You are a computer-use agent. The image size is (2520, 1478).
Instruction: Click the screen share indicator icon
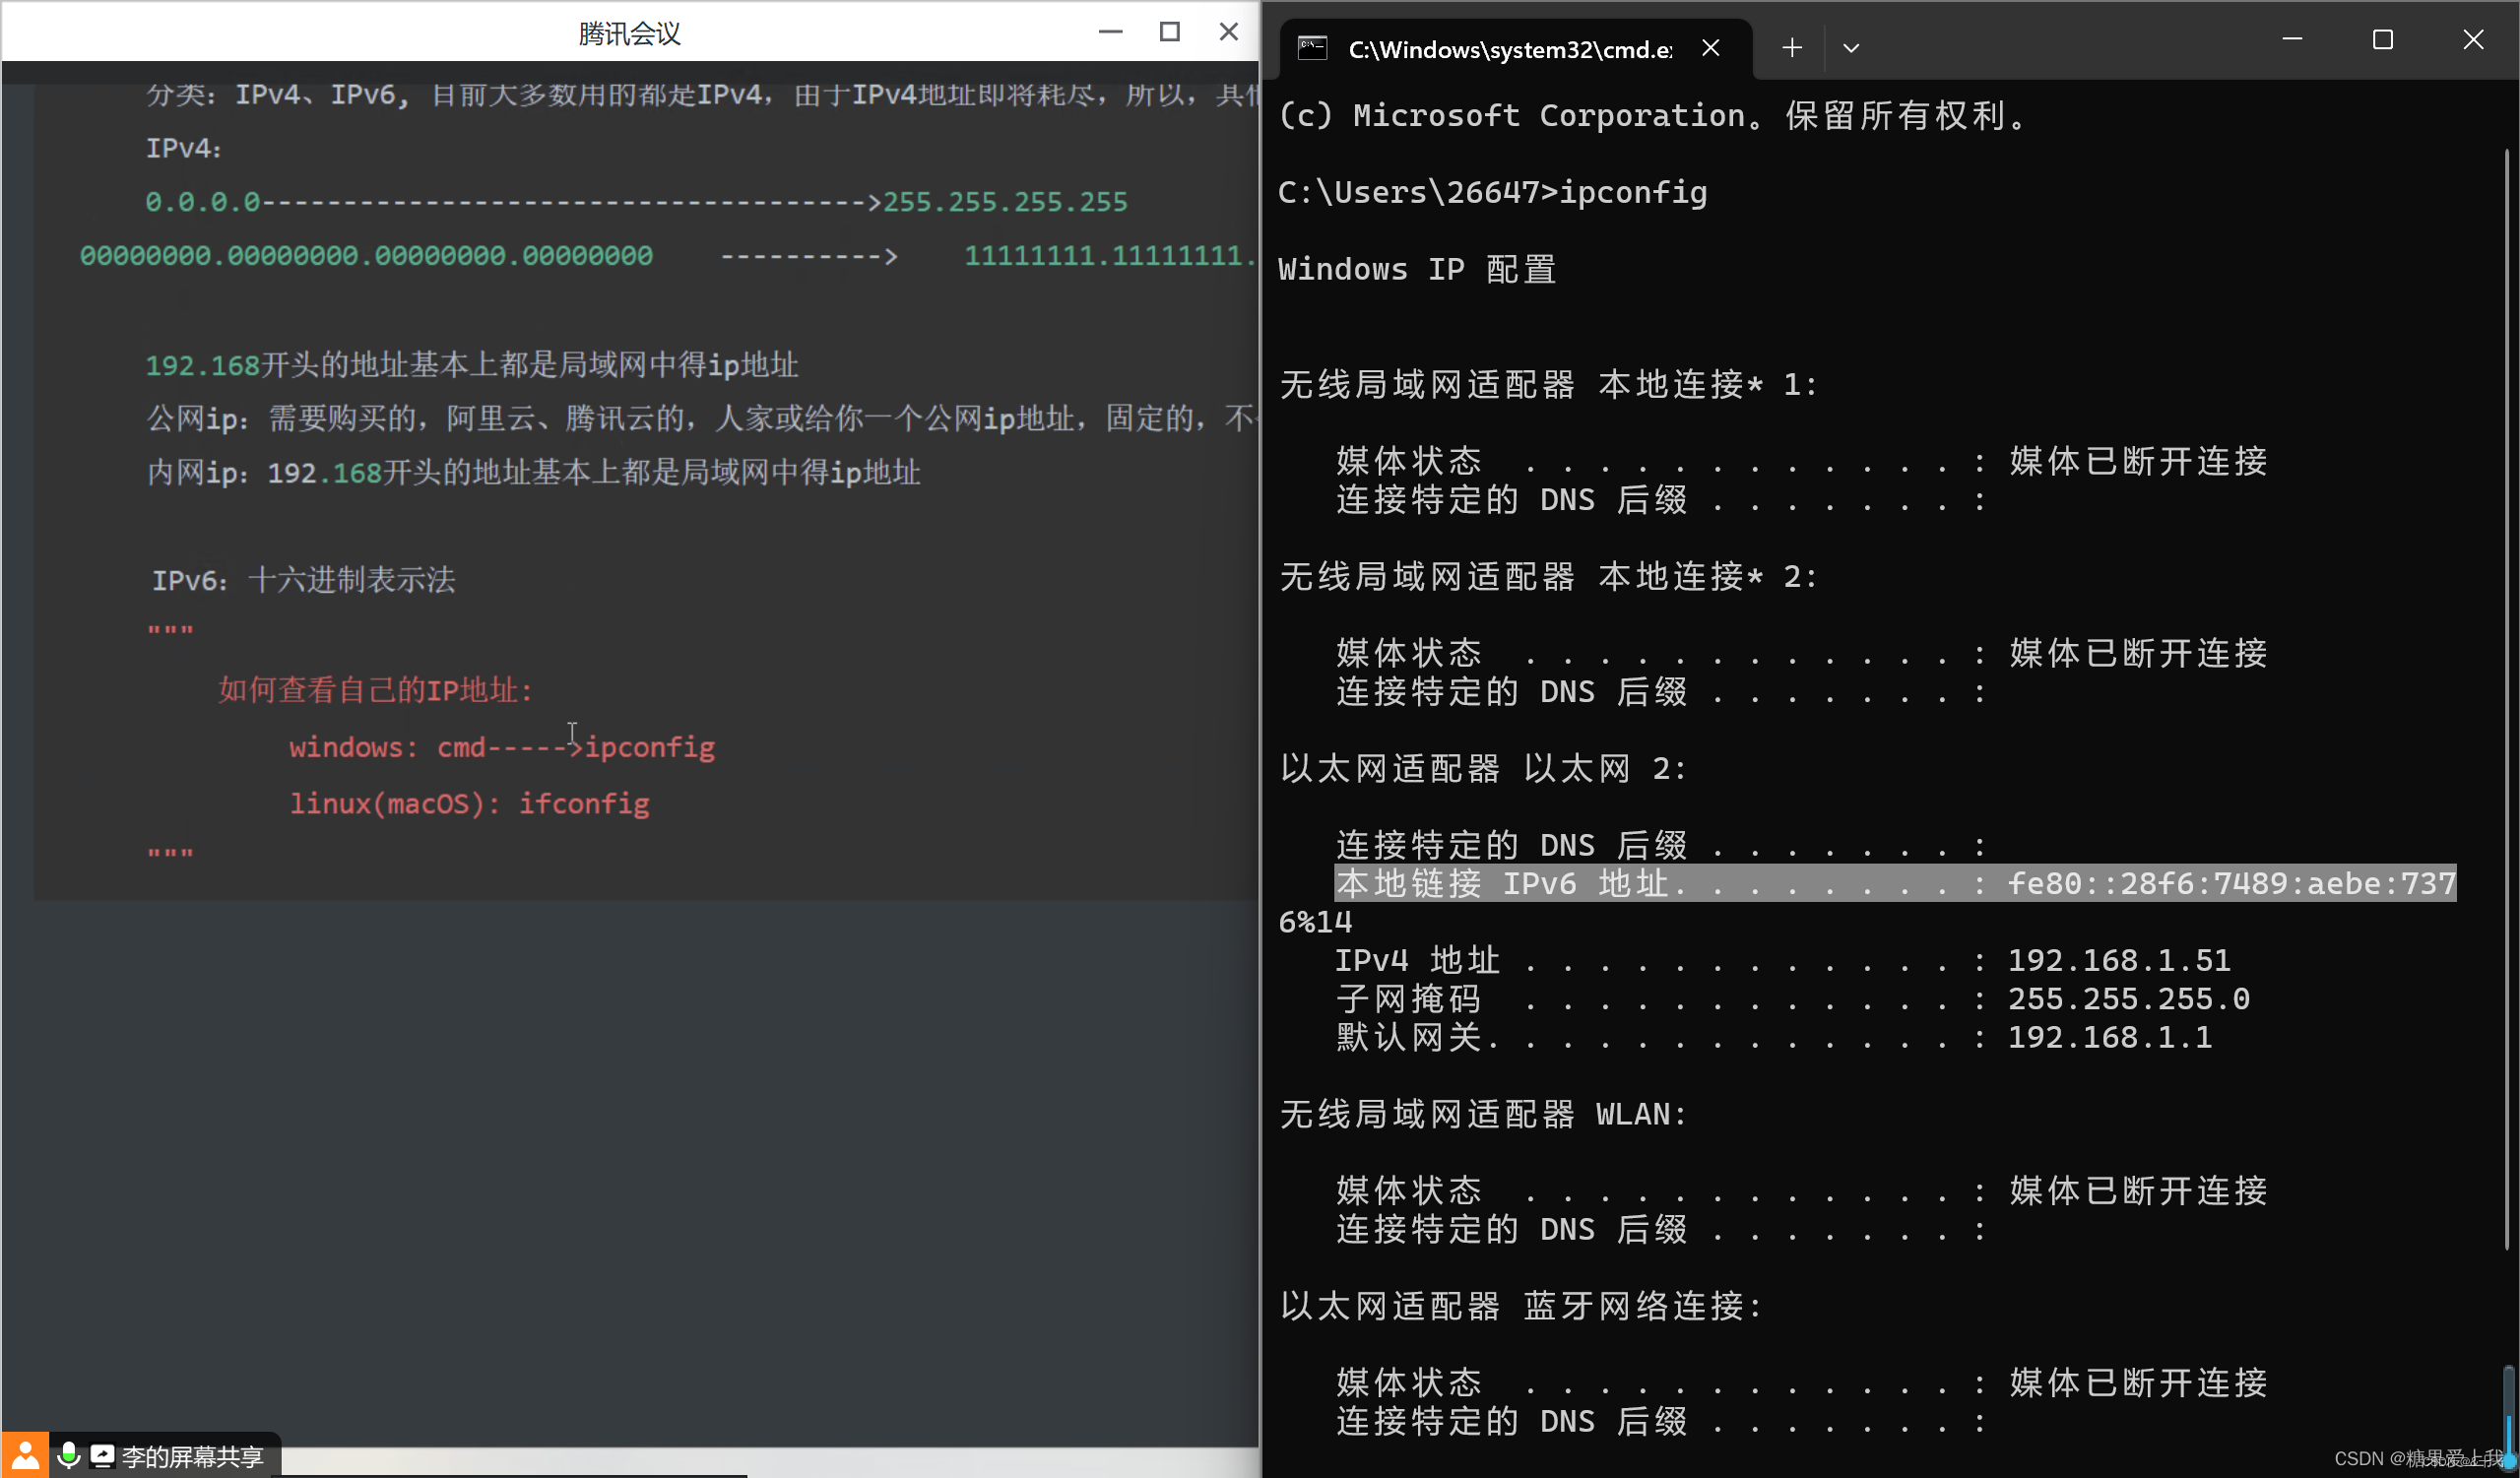click(102, 1455)
